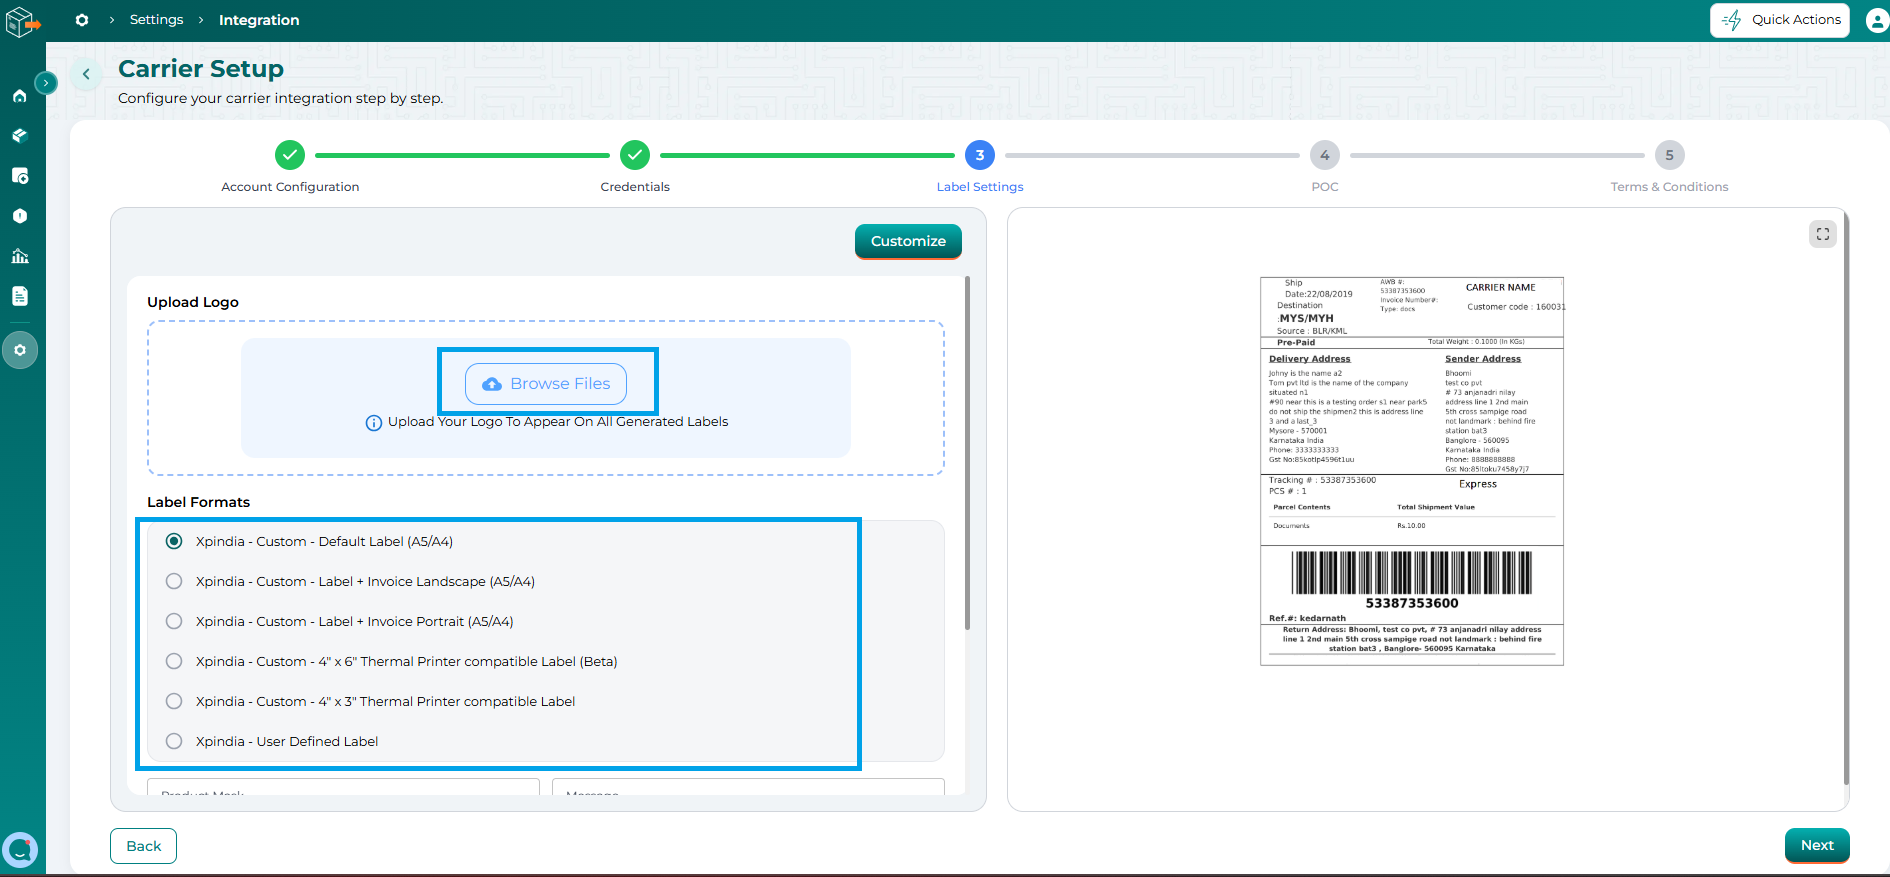Select Xpindia Custom Default Label (A5/A4)
Viewport: 1890px width, 877px height.
point(174,541)
